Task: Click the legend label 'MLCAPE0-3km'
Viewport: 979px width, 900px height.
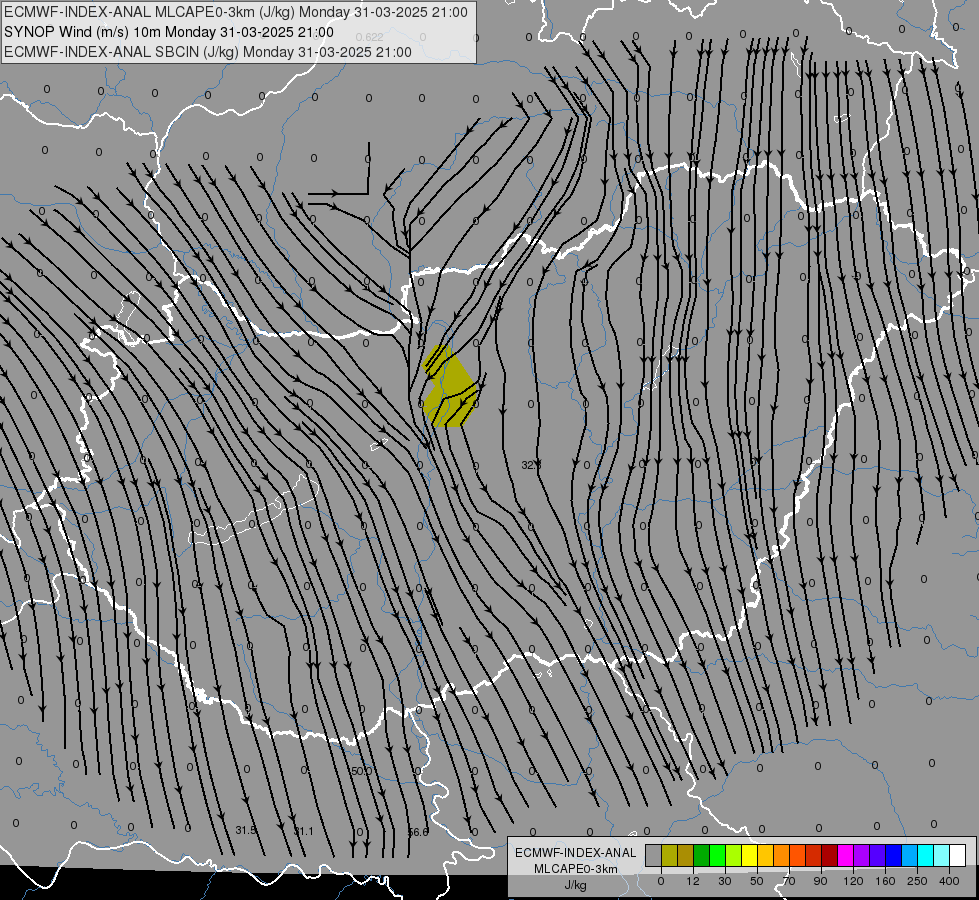Action: tap(575, 869)
